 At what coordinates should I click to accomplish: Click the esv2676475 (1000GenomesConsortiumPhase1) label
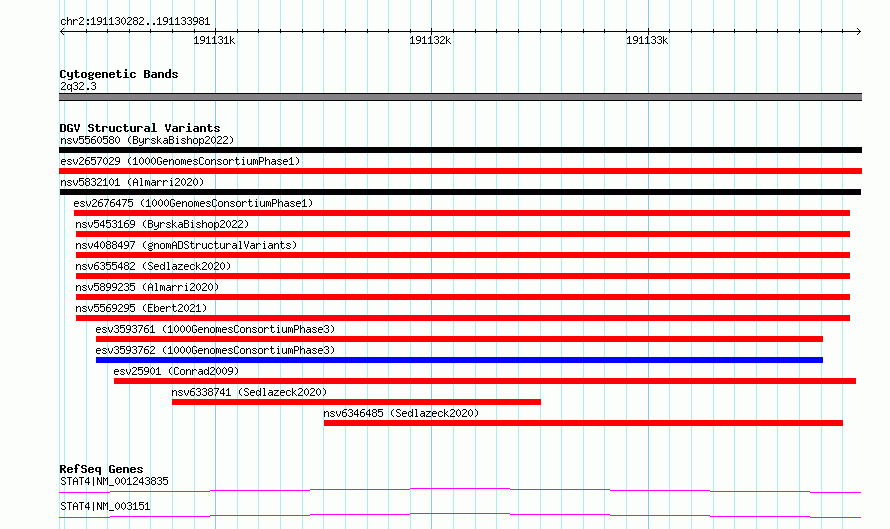point(193,203)
